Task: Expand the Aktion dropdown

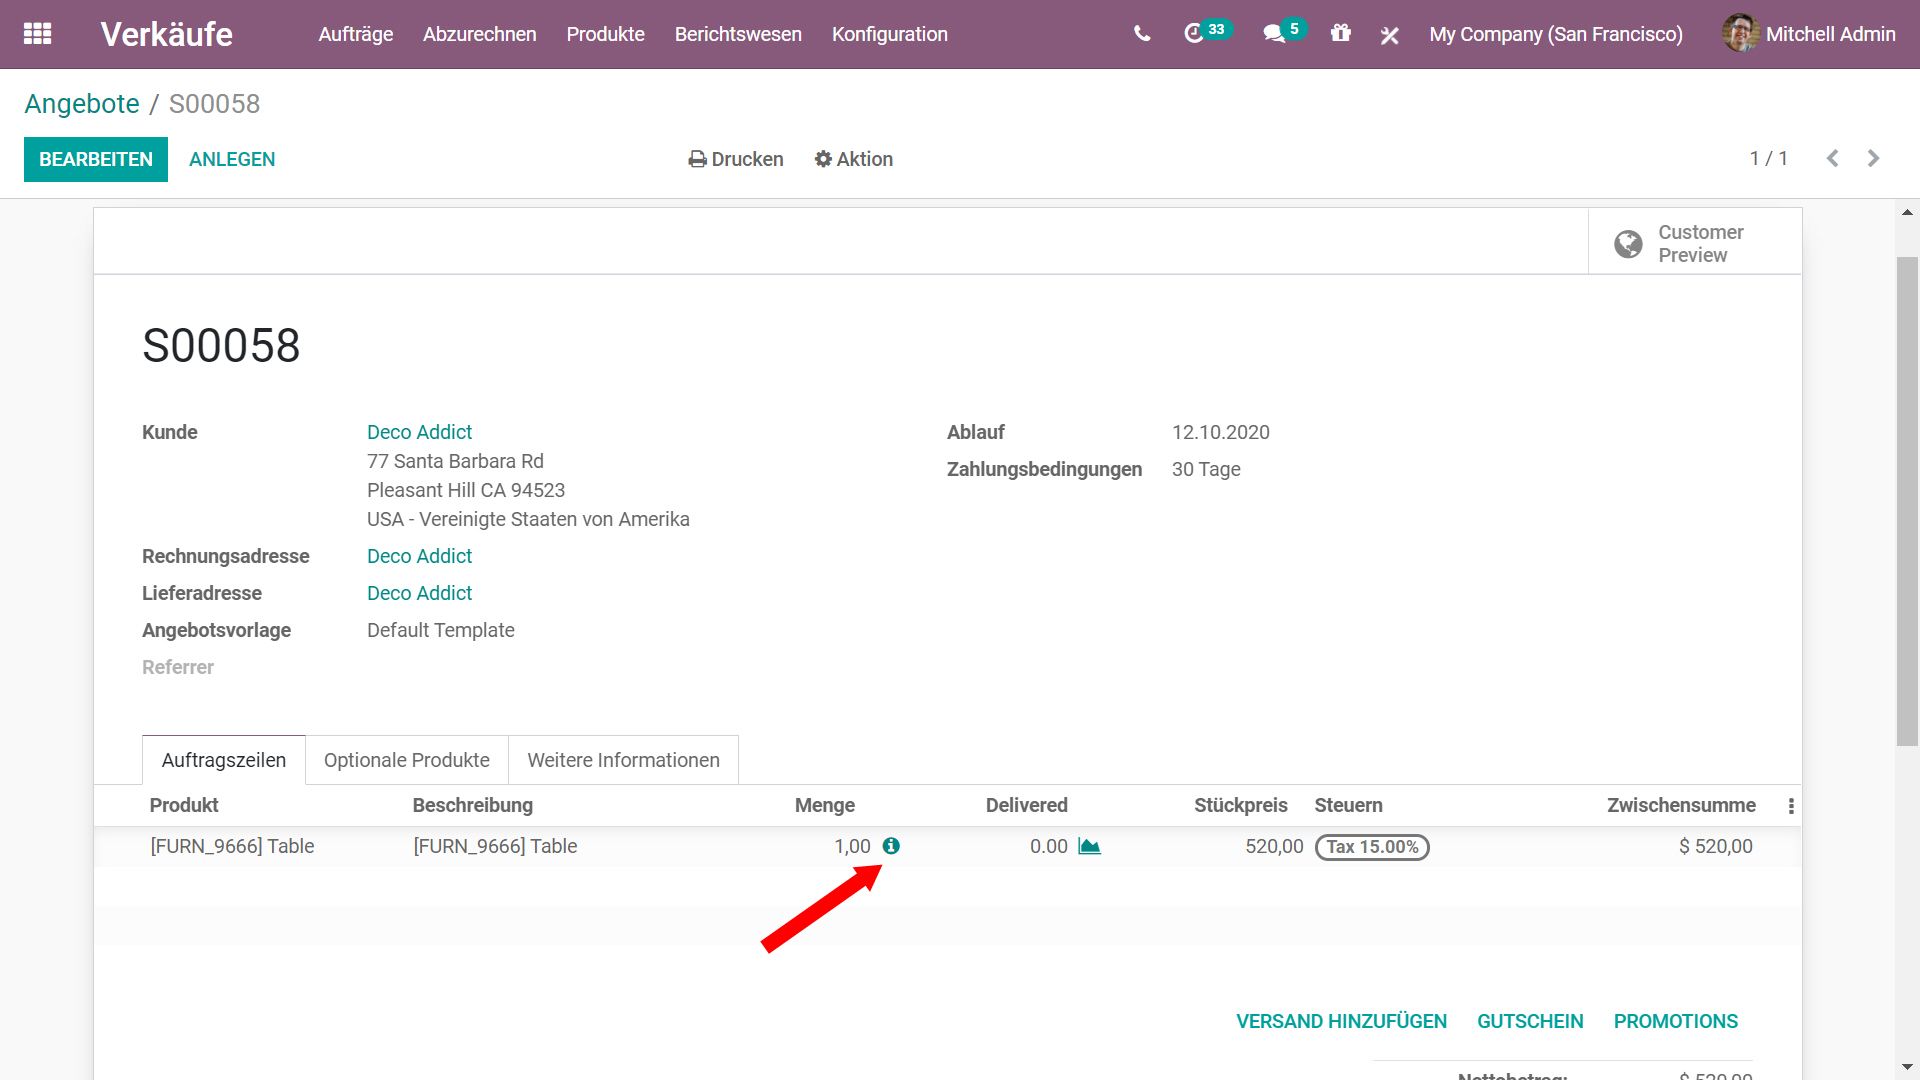Action: 853,159
